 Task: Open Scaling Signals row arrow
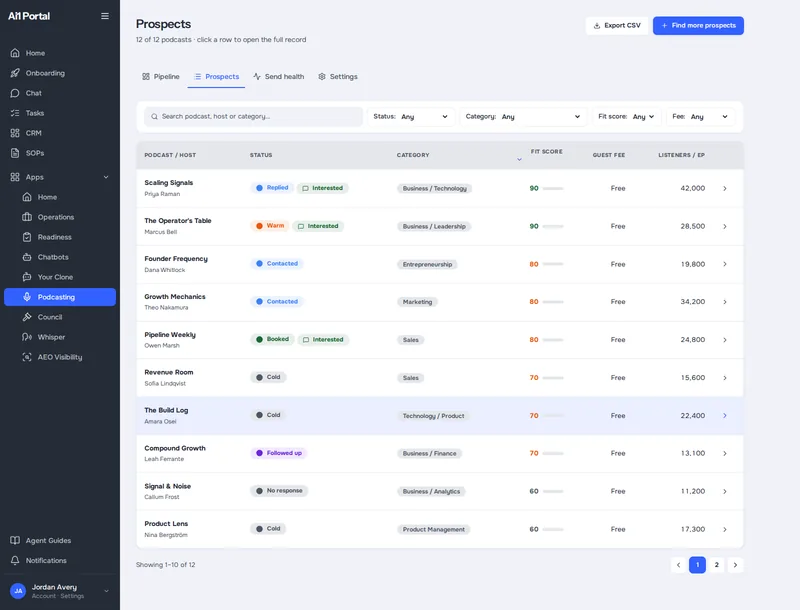[x=724, y=189]
